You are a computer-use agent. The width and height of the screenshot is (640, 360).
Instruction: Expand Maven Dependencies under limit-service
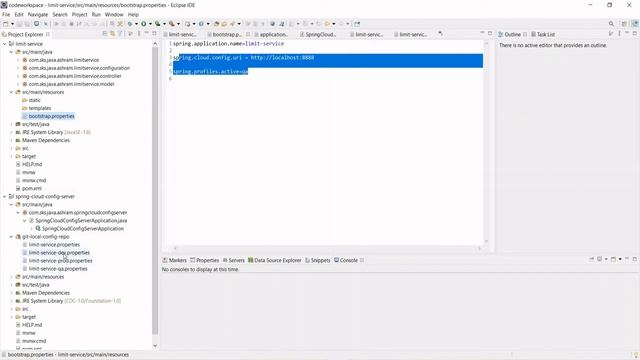click(11, 140)
